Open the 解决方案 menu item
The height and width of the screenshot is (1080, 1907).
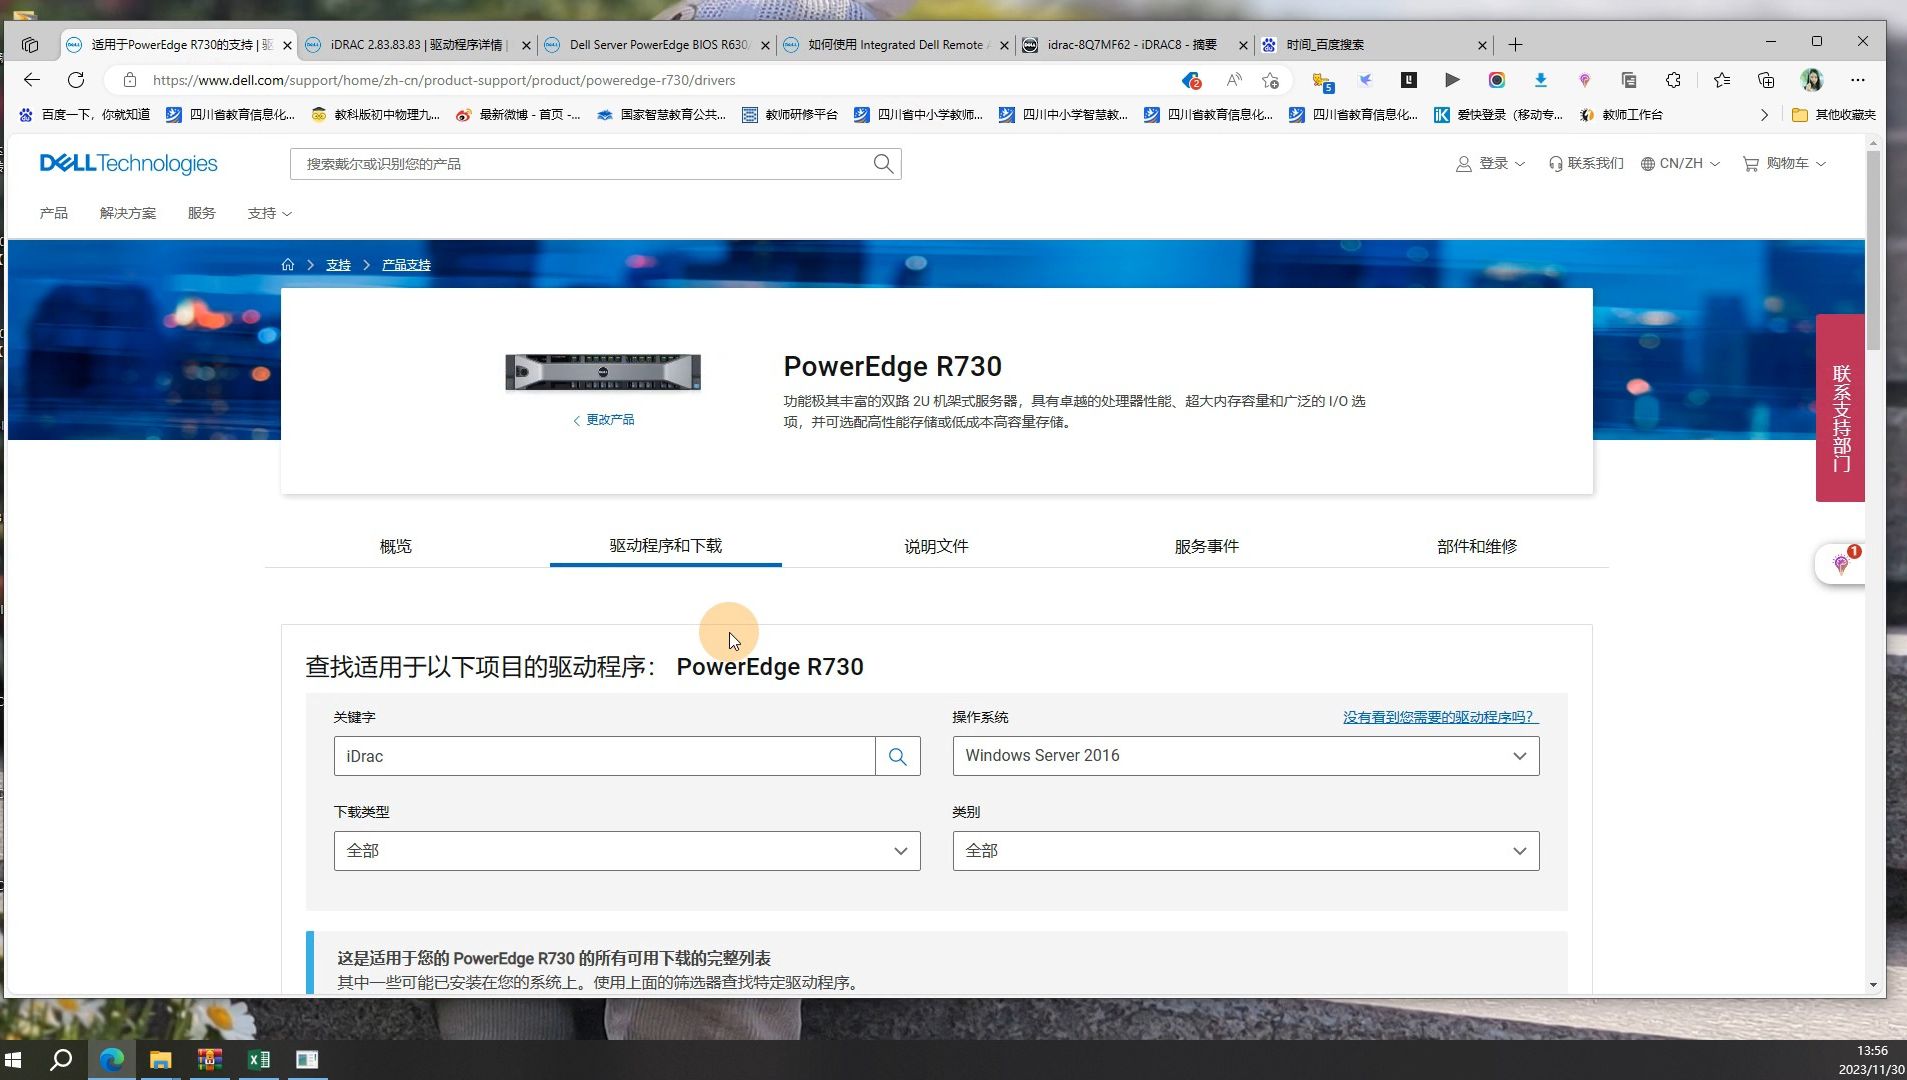(x=128, y=213)
